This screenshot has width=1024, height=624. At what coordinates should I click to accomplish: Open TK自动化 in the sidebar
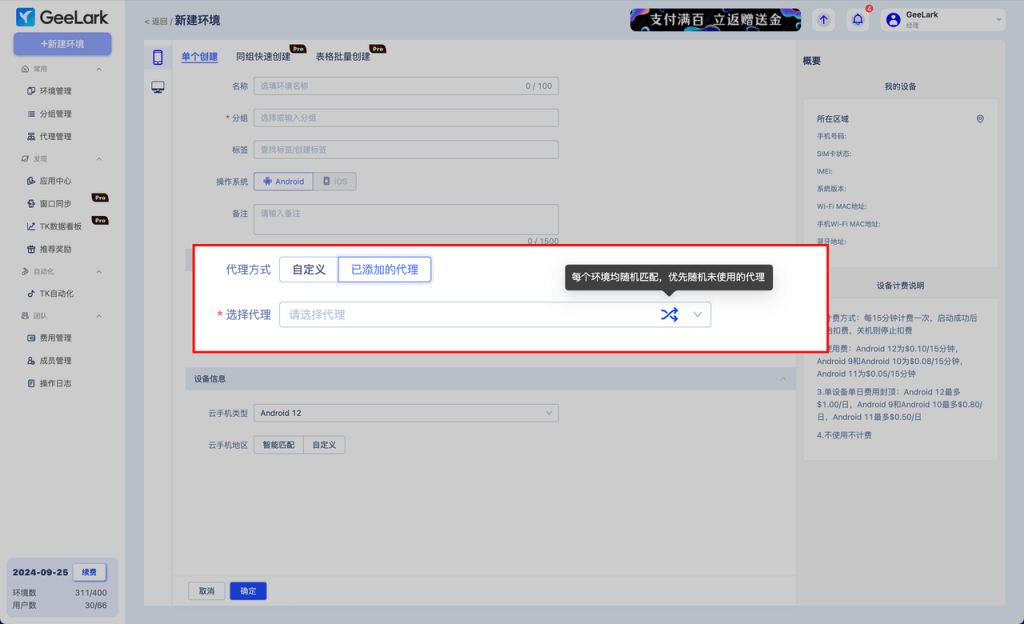(x=56, y=293)
